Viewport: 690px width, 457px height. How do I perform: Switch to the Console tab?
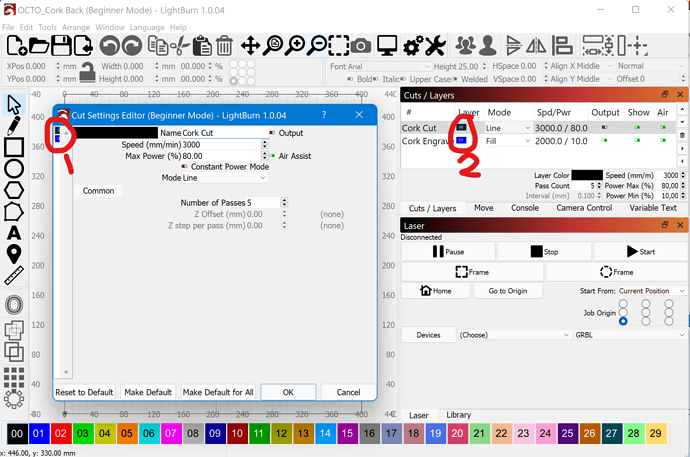(x=525, y=208)
